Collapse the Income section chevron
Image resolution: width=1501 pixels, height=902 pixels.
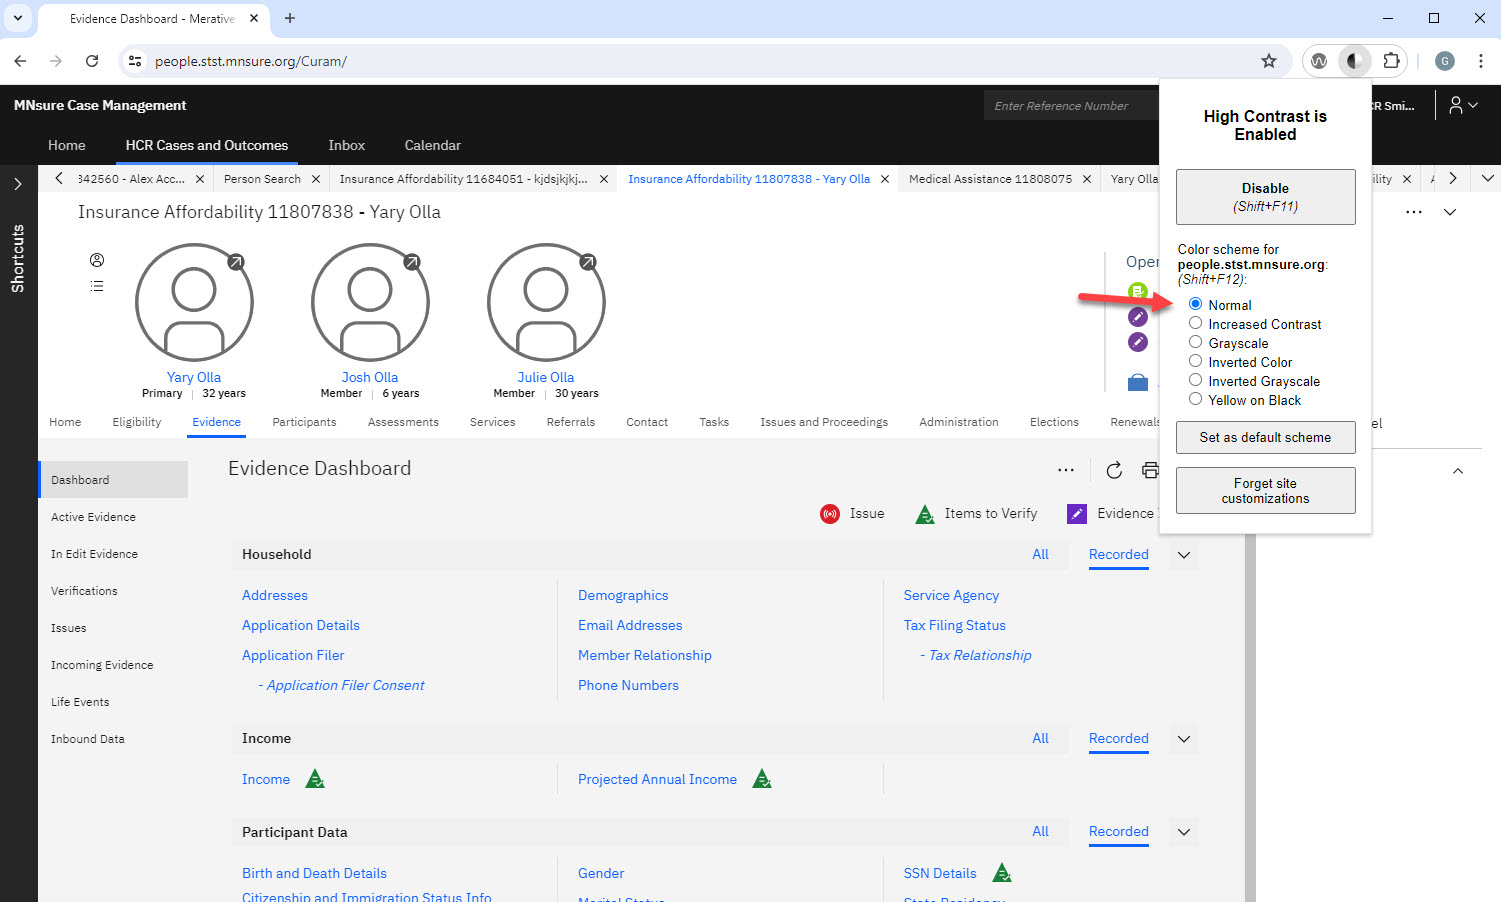[1184, 739]
